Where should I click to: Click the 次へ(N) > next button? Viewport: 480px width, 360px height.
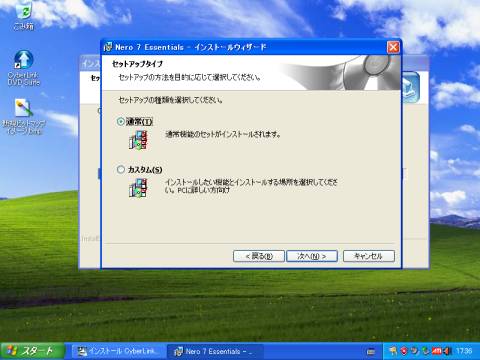pyautogui.click(x=312, y=256)
